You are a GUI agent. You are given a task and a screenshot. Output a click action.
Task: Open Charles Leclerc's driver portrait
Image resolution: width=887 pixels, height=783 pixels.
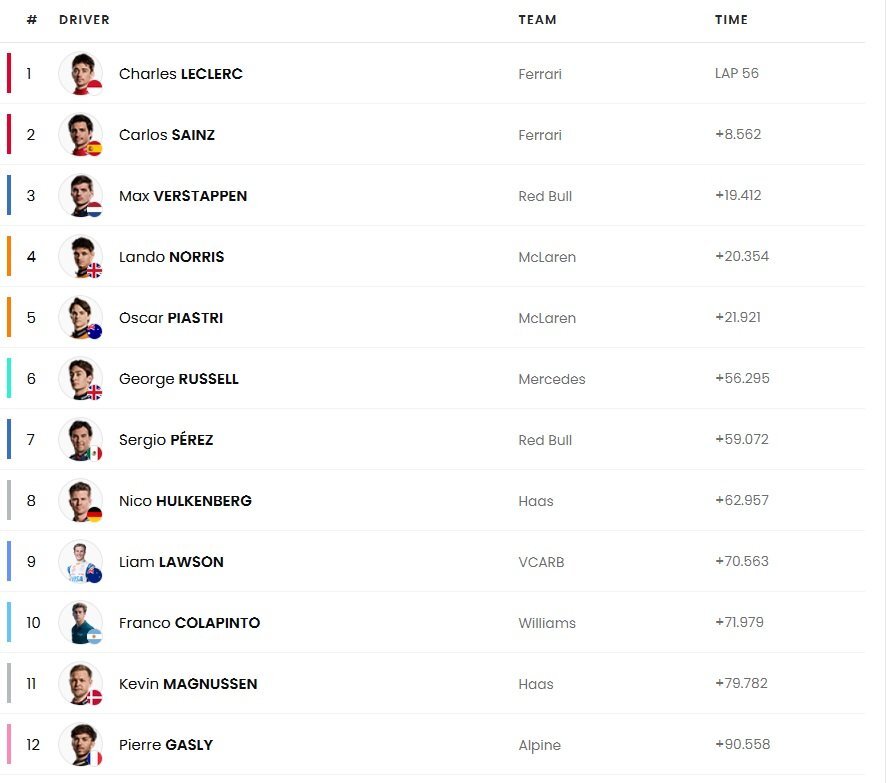(x=81, y=74)
